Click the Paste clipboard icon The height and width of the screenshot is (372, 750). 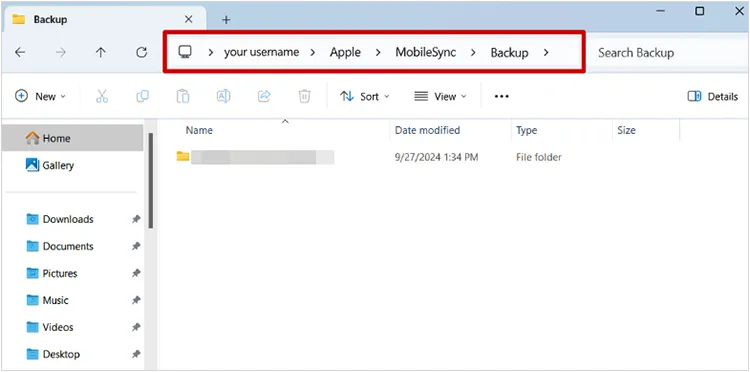pos(183,96)
